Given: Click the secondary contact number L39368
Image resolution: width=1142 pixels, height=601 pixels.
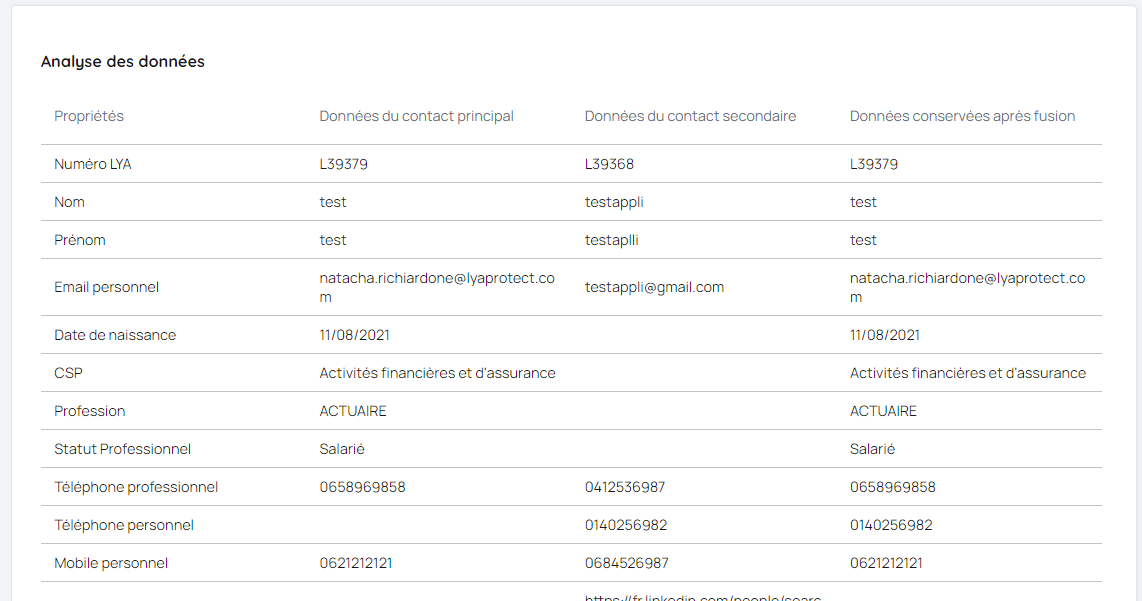Looking at the screenshot, I should pos(609,164).
